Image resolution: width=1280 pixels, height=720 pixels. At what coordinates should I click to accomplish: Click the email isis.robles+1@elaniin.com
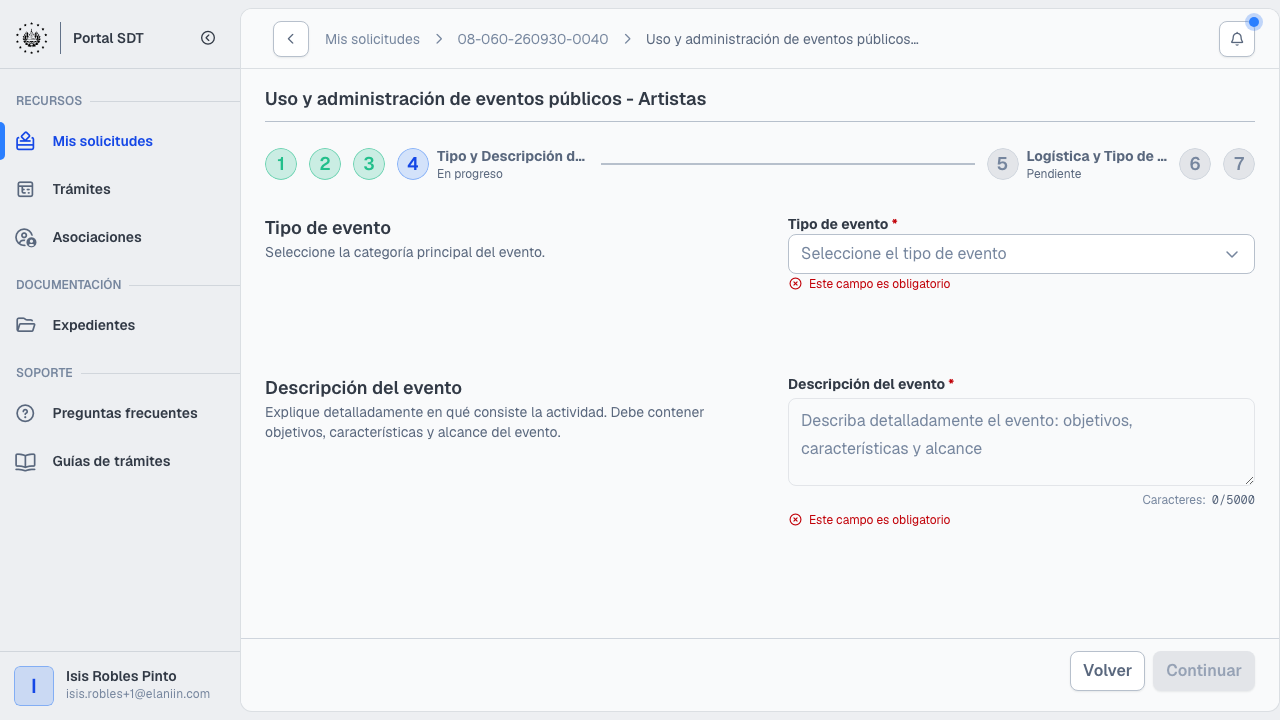[x=138, y=694]
